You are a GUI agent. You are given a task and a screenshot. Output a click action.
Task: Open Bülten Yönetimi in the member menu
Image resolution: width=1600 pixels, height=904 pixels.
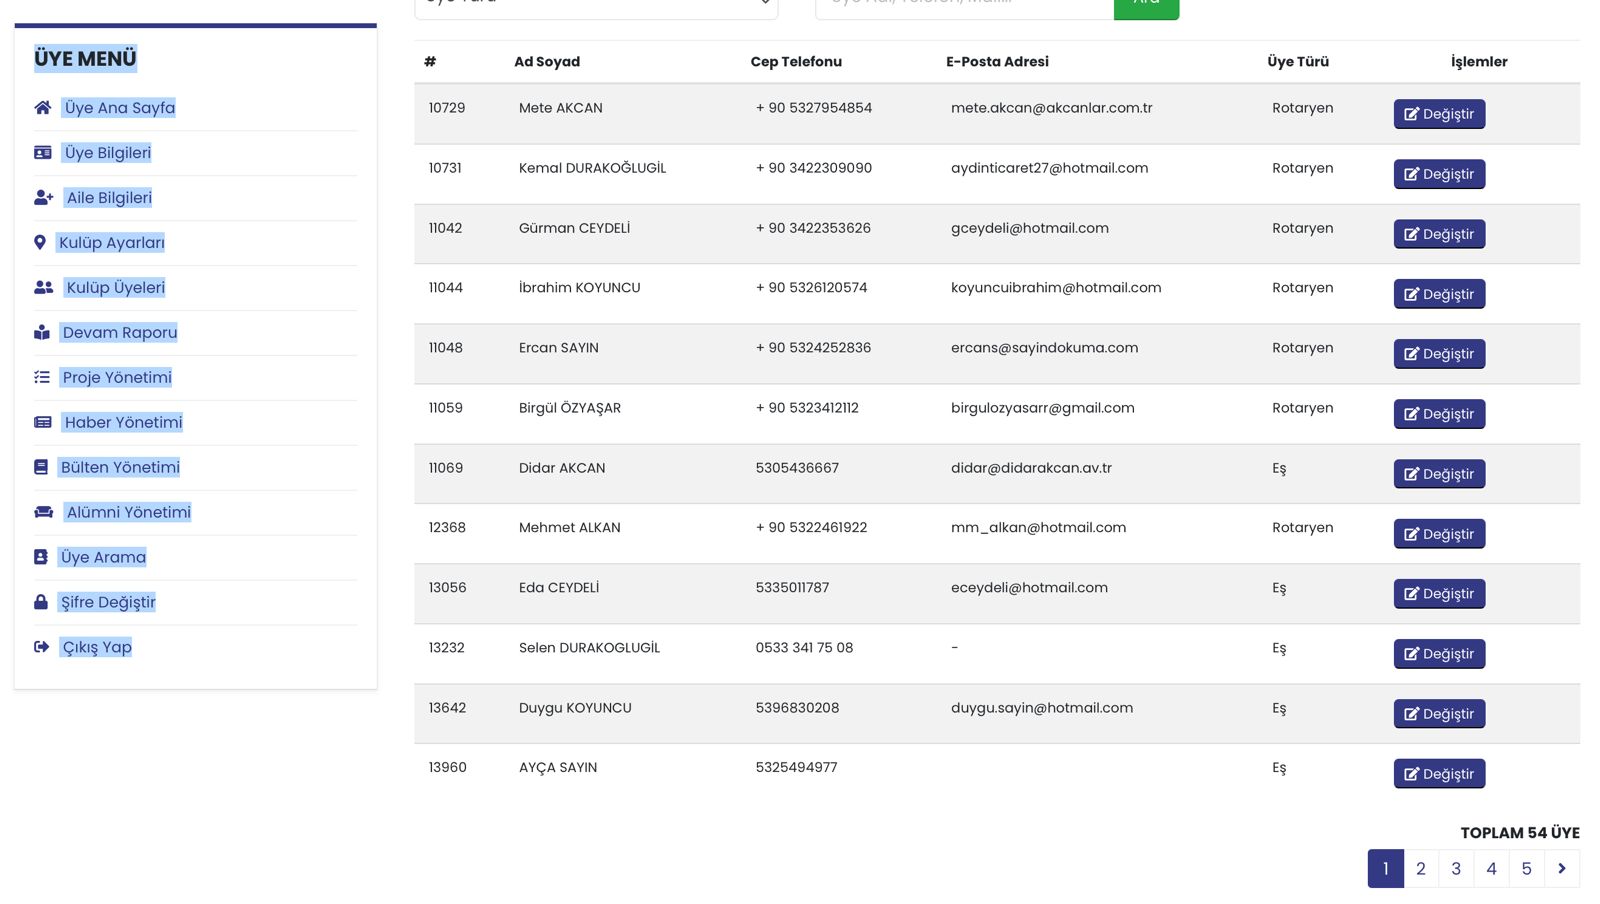[120, 468]
